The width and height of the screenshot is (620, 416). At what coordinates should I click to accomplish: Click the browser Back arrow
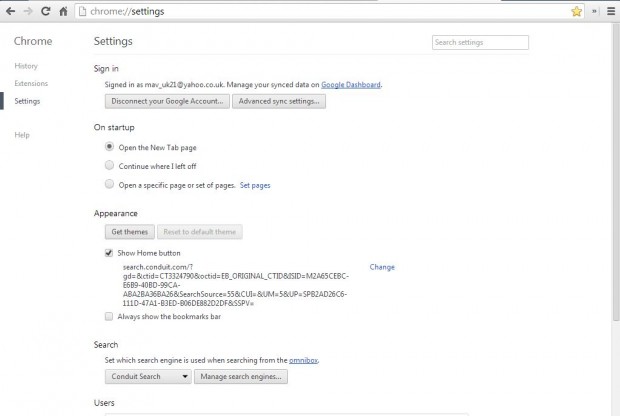11,11
